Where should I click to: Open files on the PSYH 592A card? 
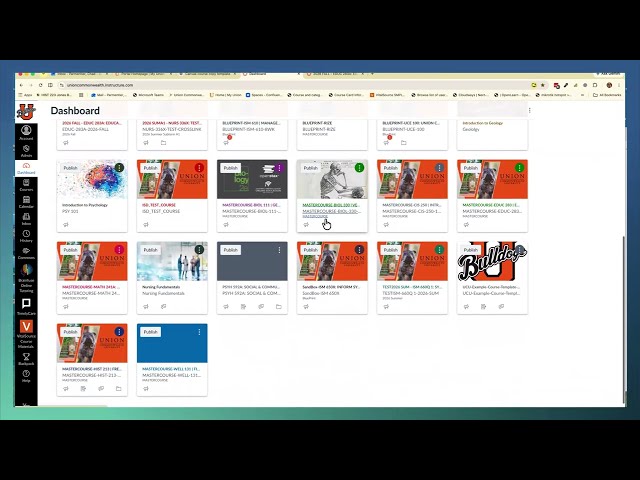pyautogui.click(x=278, y=307)
